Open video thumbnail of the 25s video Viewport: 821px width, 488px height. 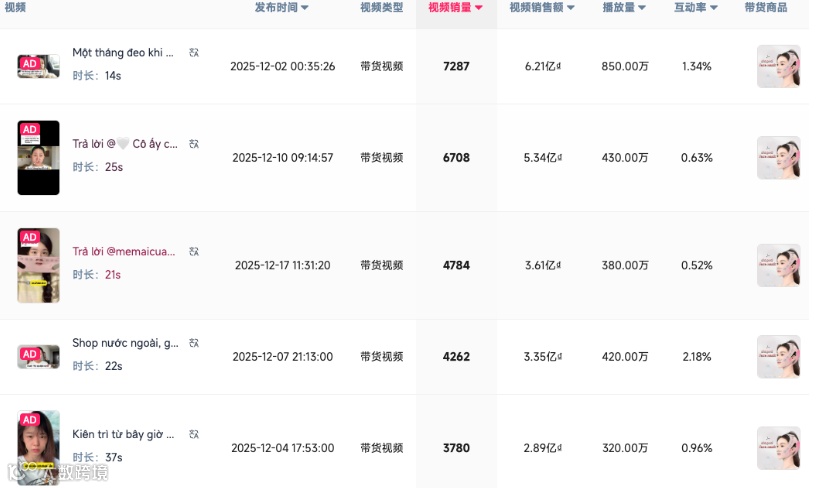pyautogui.click(x=38, y=158)
